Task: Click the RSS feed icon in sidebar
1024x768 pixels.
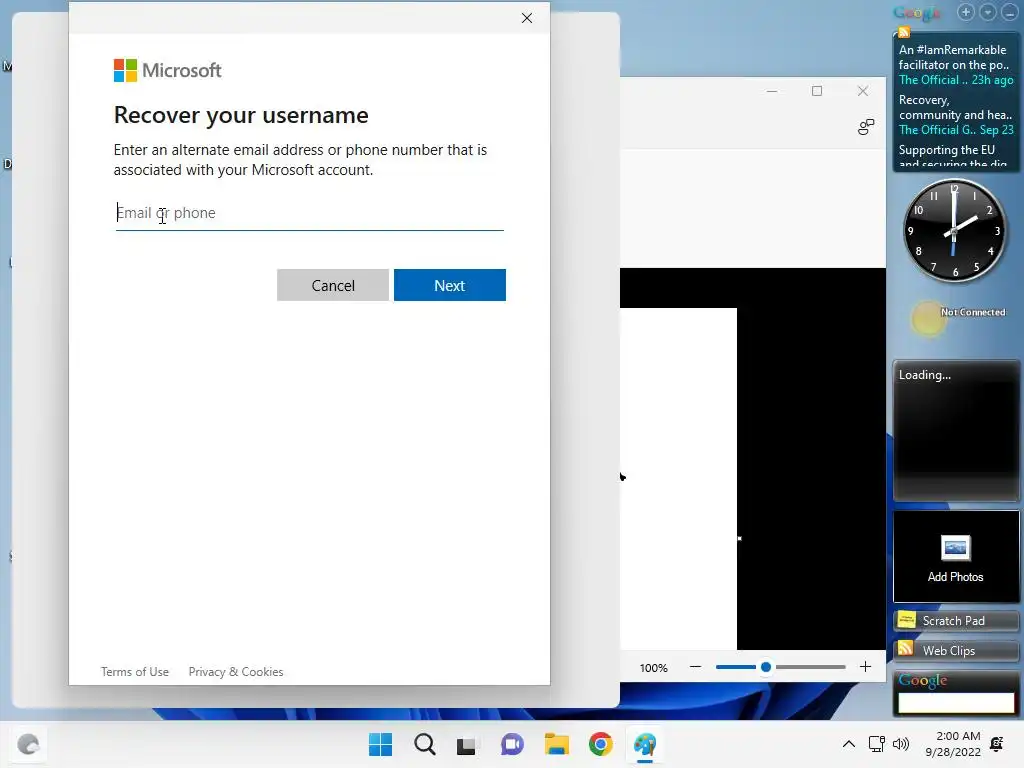Action: point(904,32)
